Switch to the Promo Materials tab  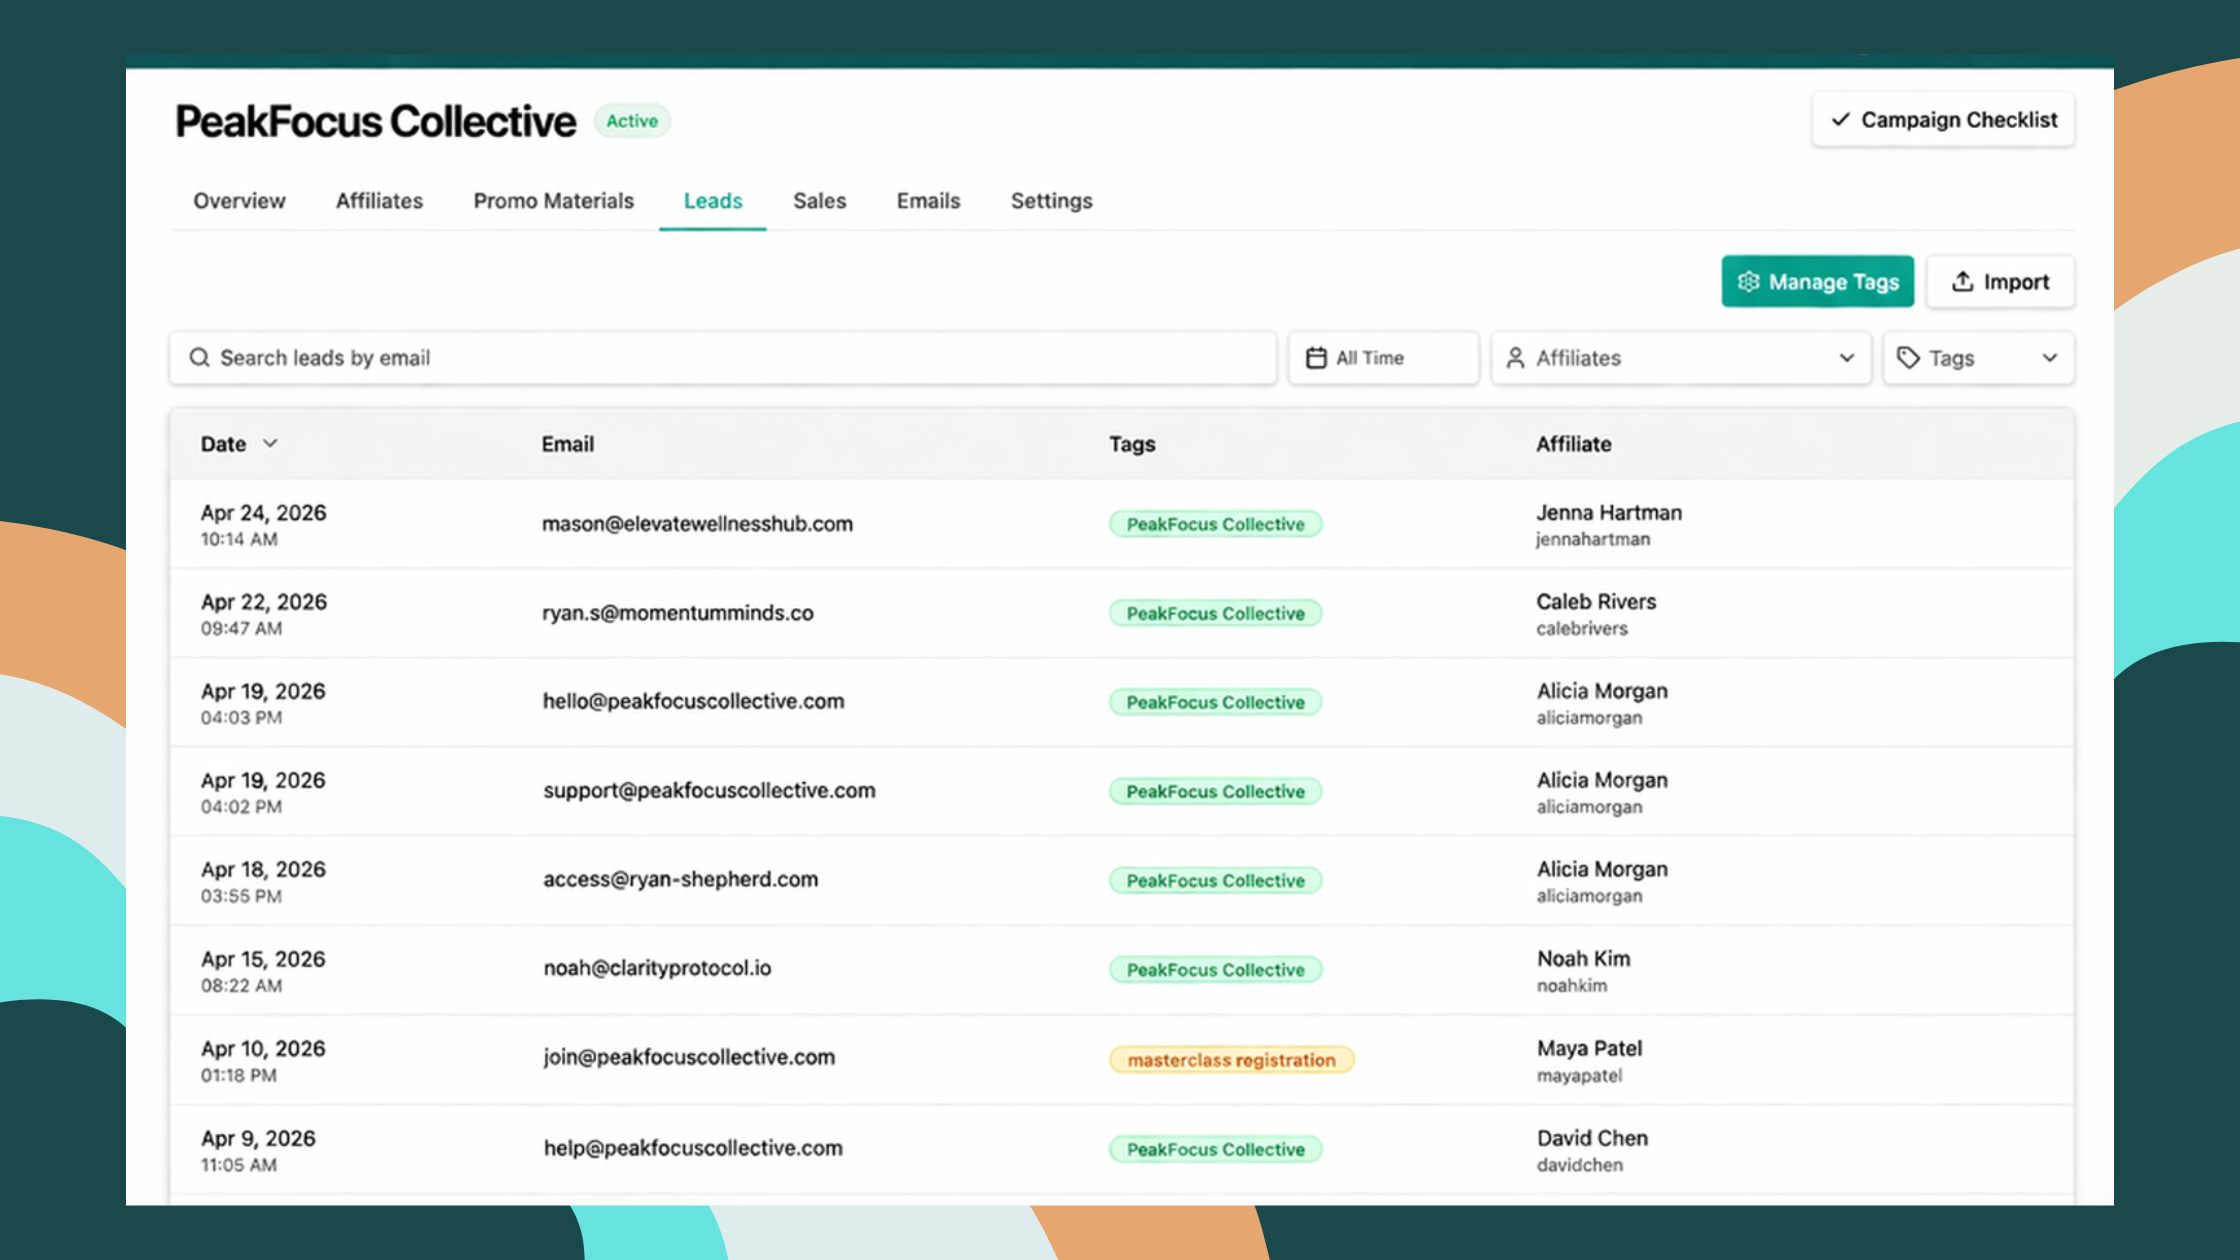click(553, 200)
